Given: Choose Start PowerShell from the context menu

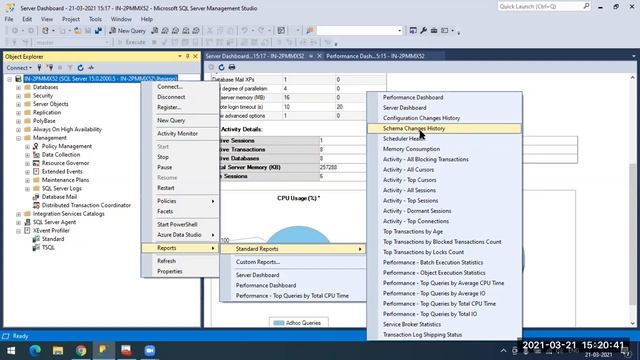Looking at the screenshot, I should click(x=180, y=224).
